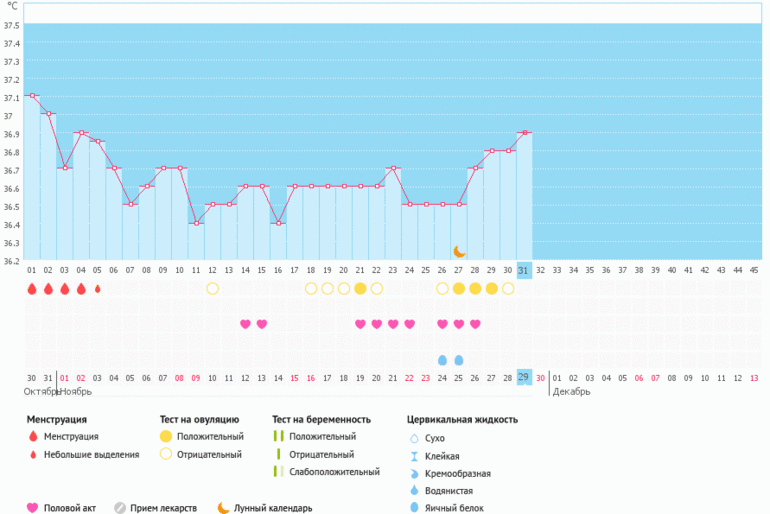770x514 pixels.
Task: Click the 37.1 temperature point on day 01
Action: tap(32, 96)
